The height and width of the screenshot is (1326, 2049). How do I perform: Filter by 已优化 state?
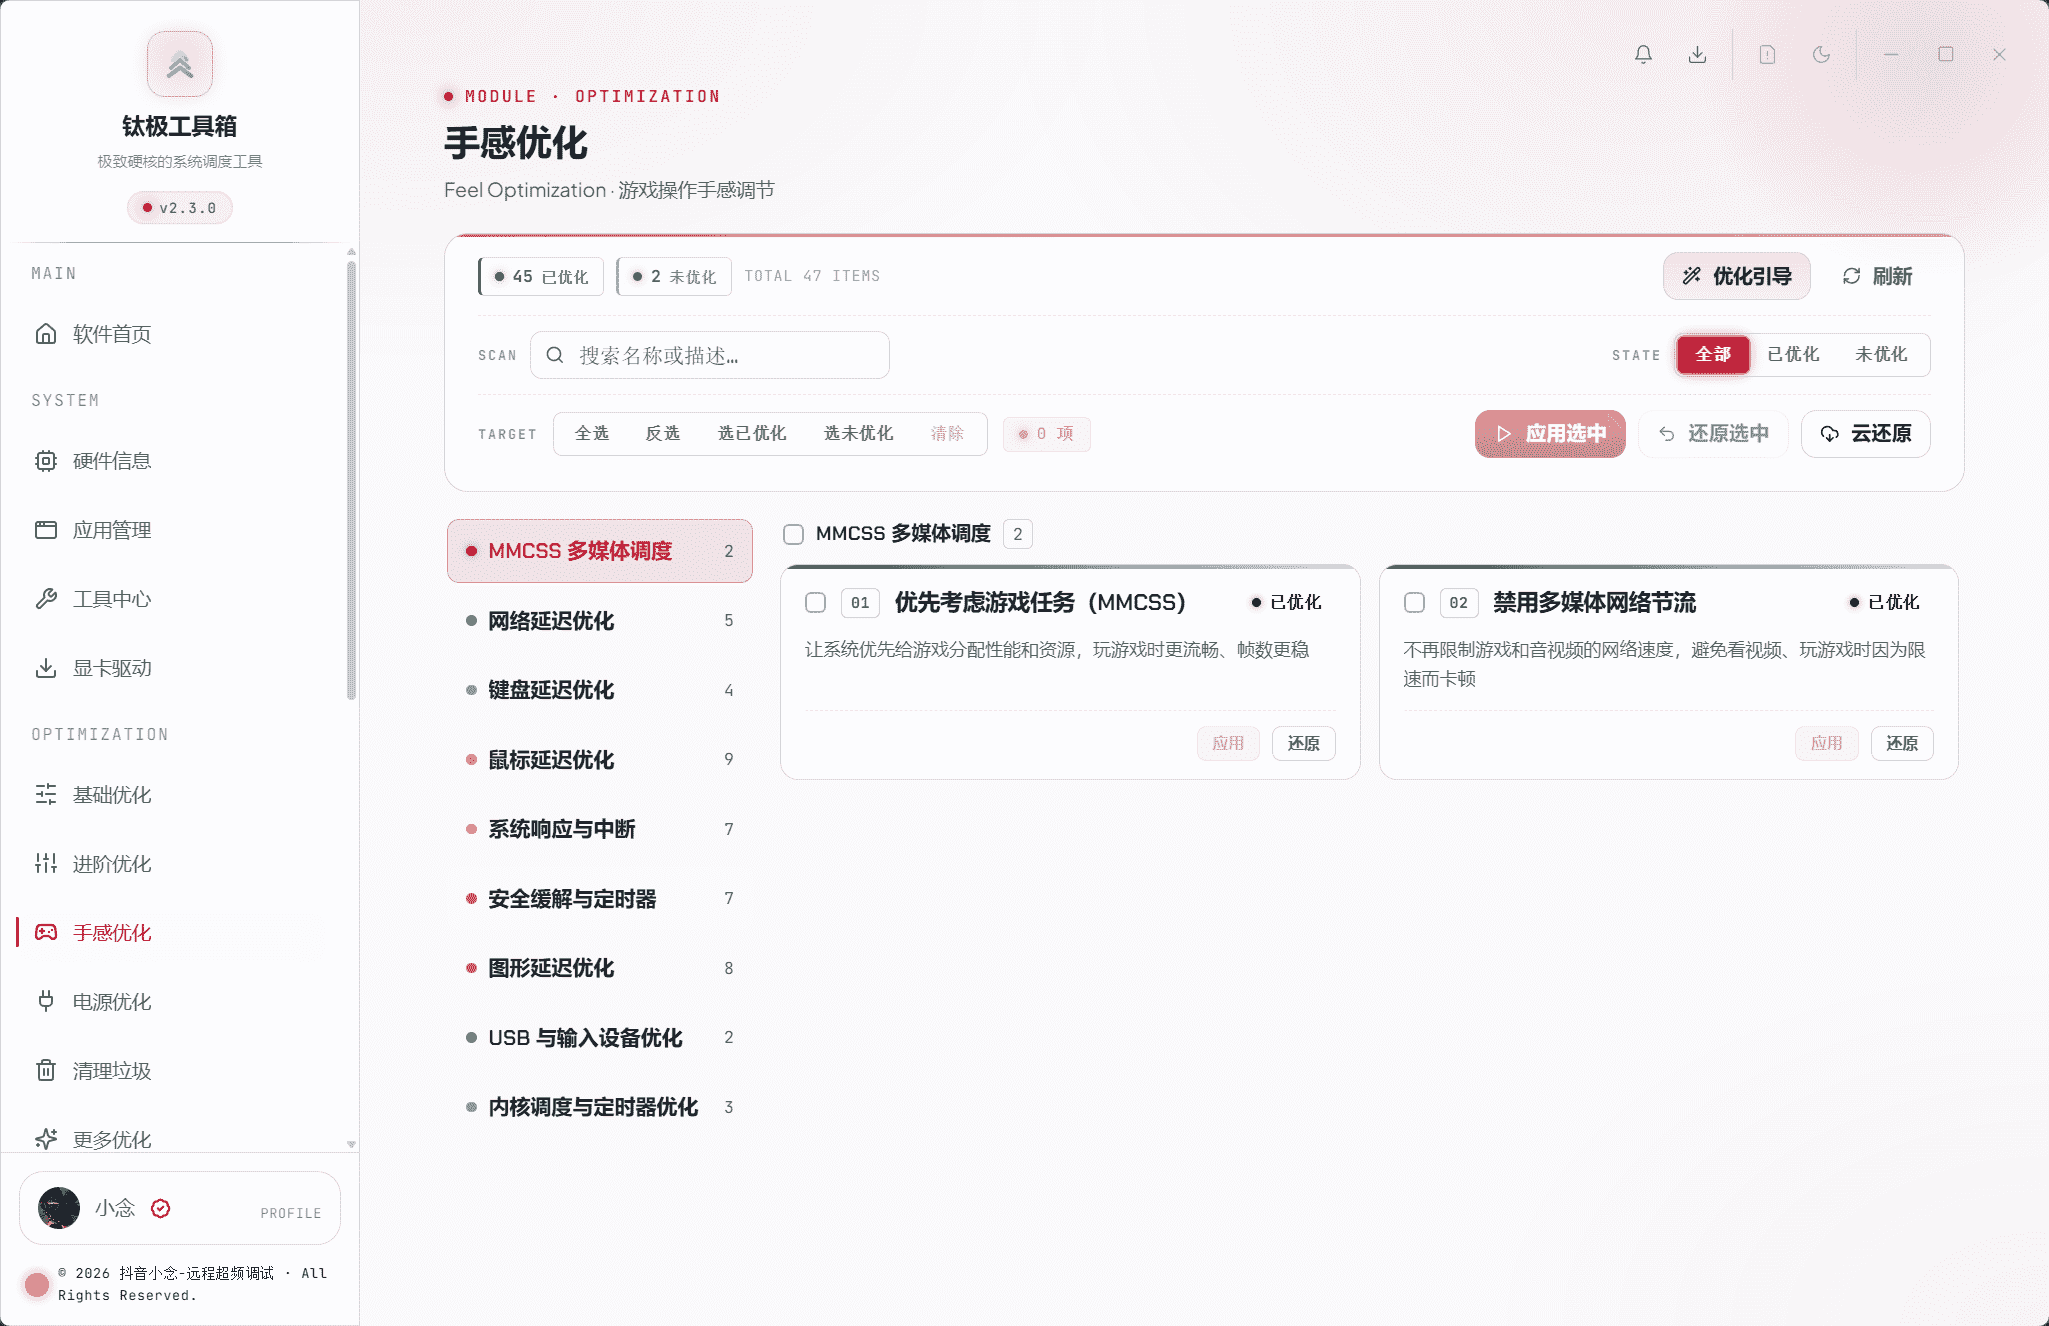coord(1793,355)
